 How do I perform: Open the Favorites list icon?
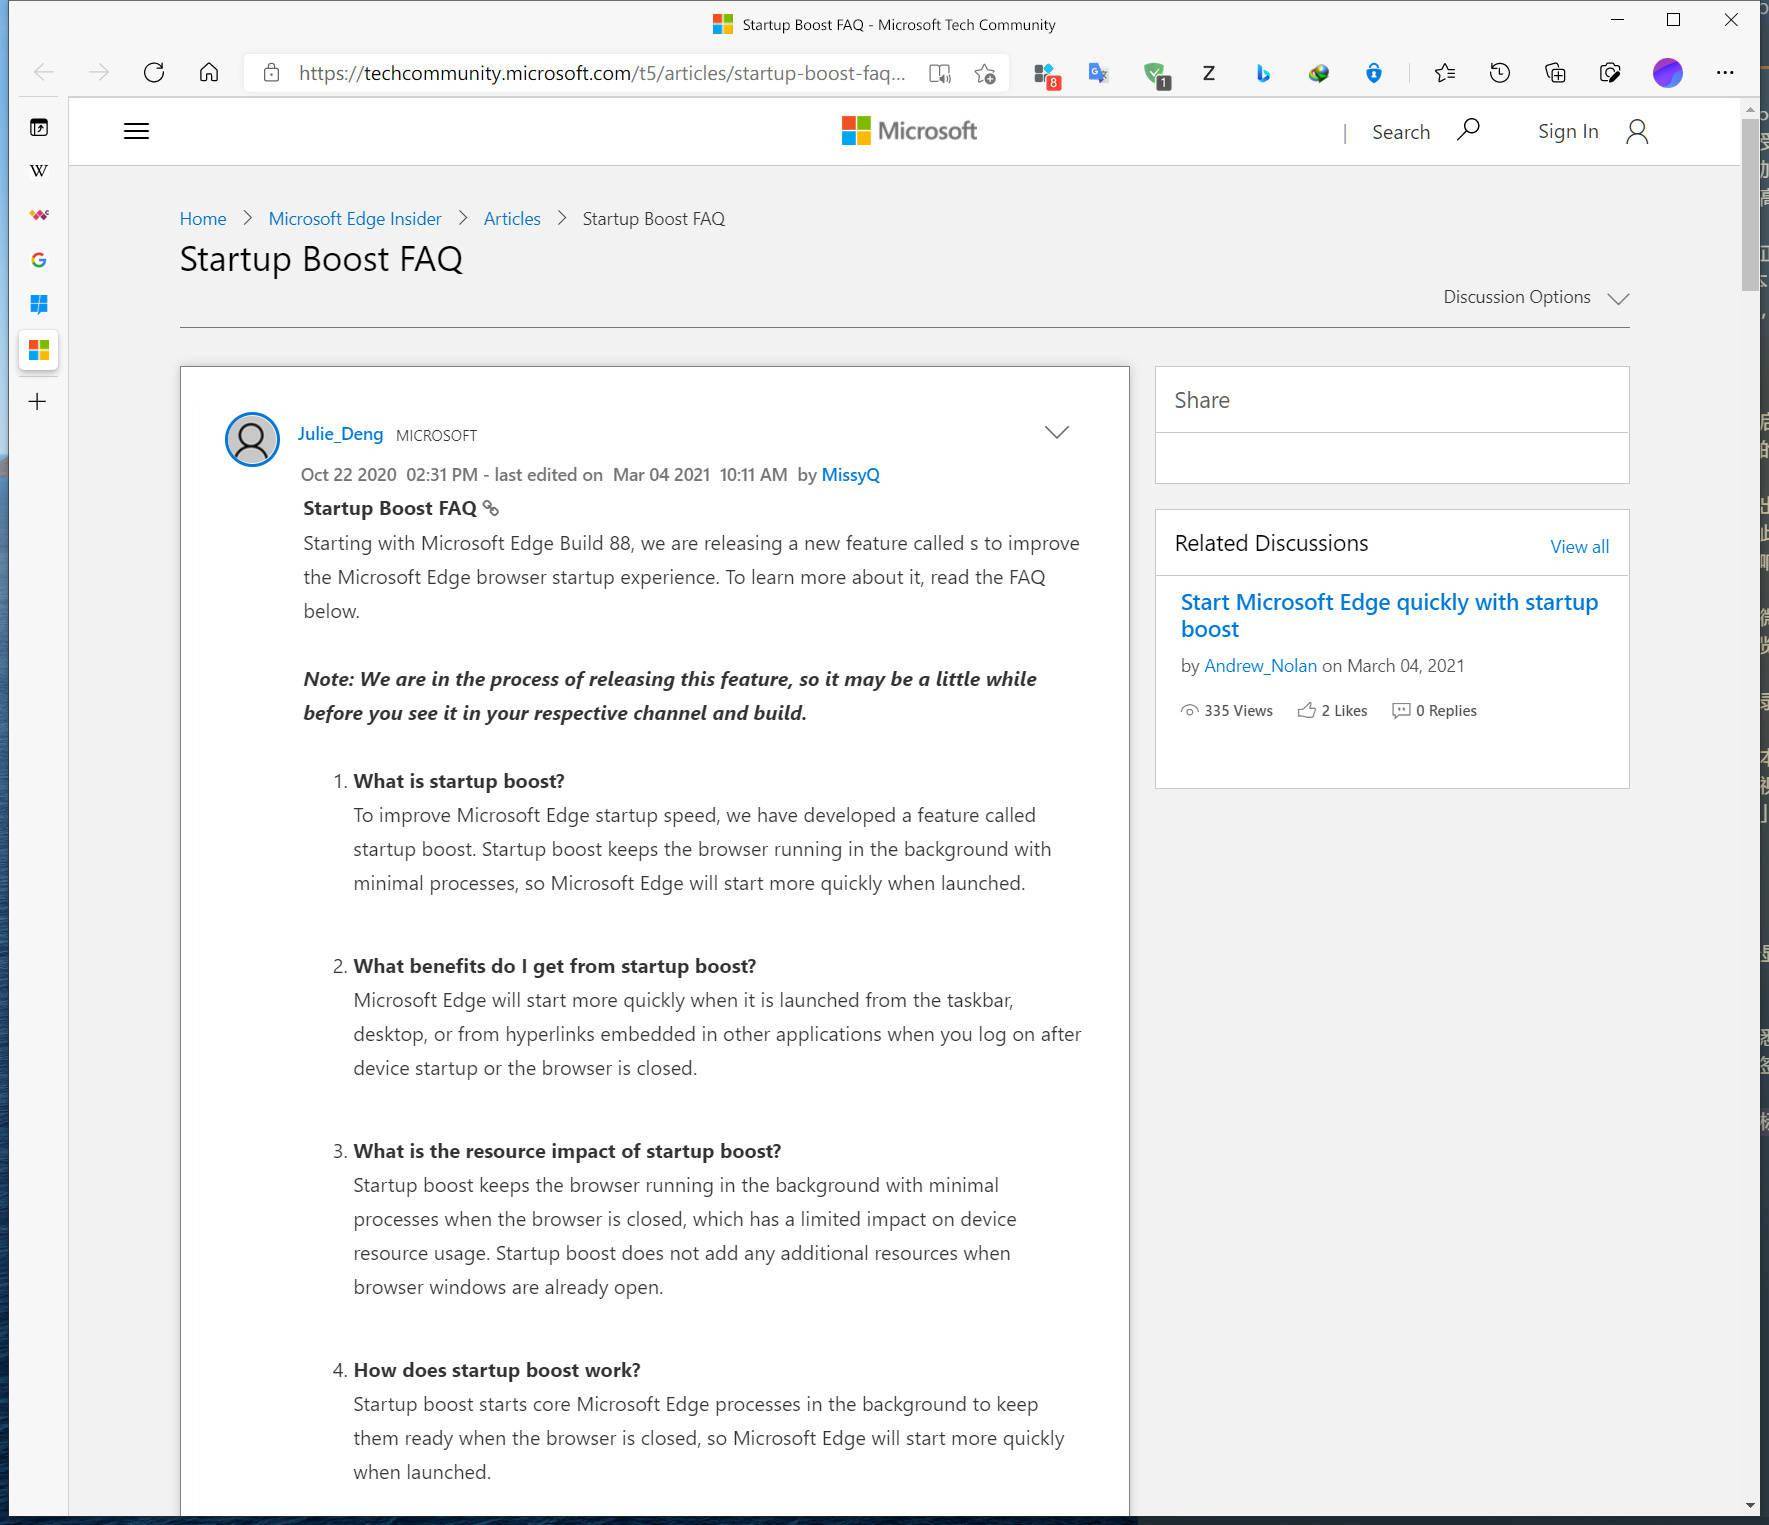coord(1444,73)
